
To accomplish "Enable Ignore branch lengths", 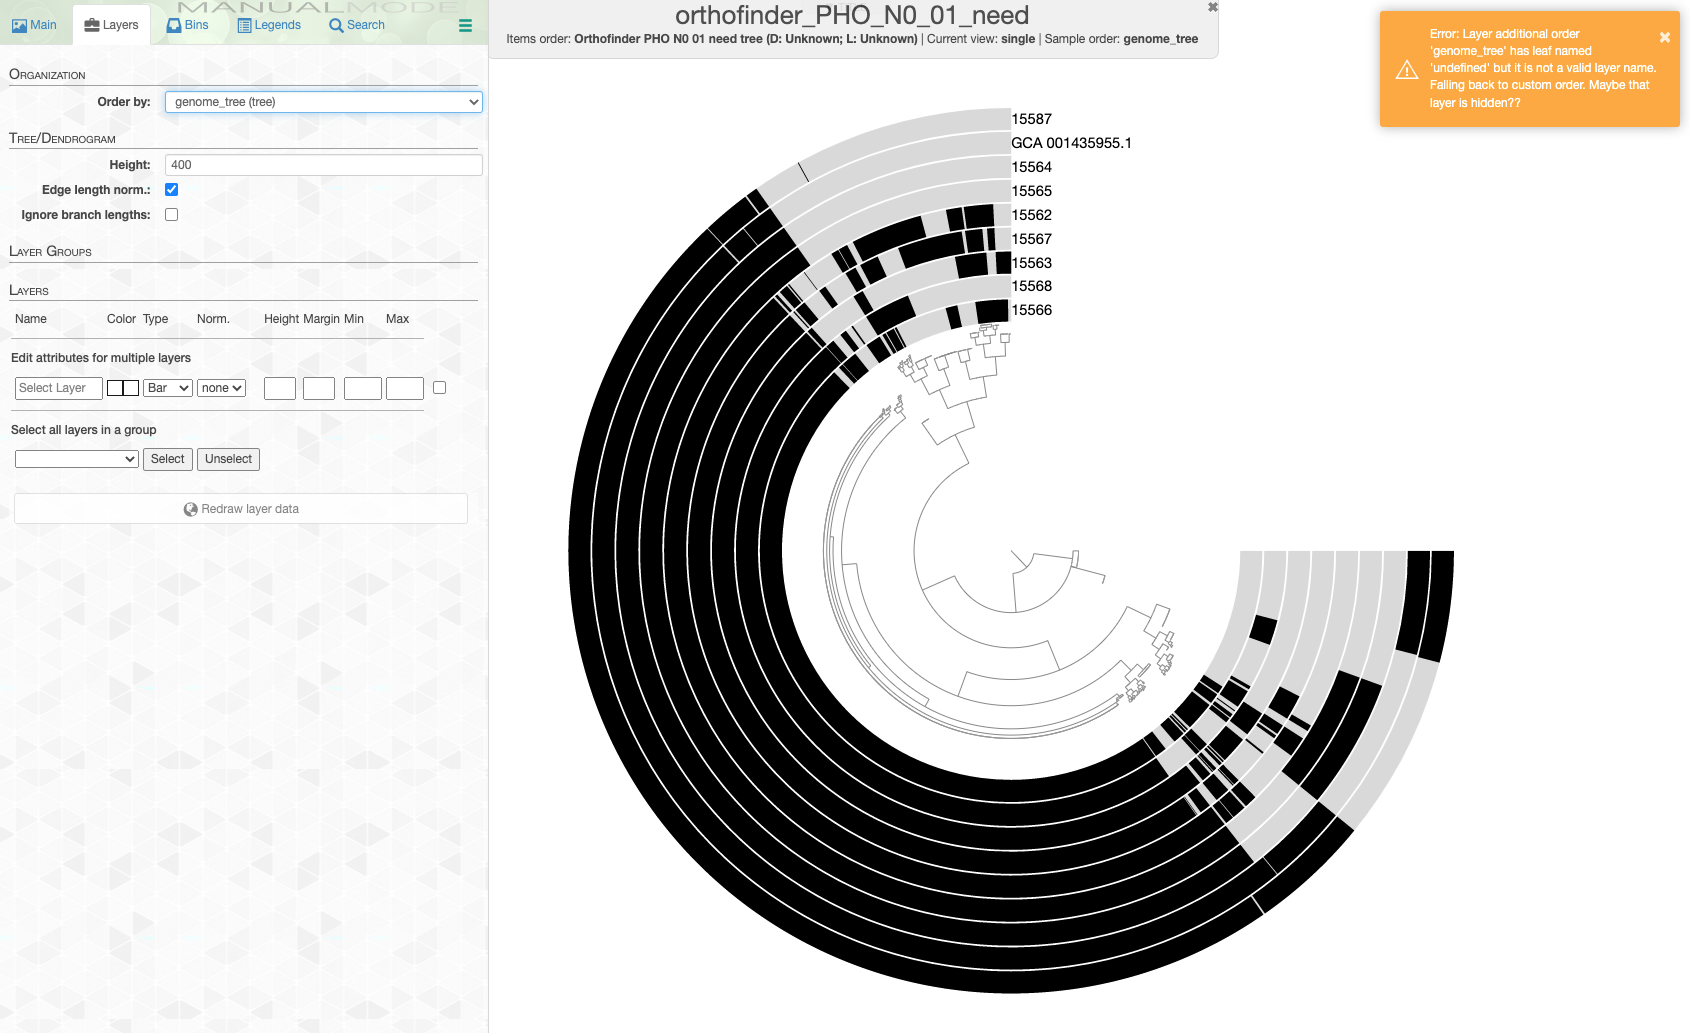I will (x=171, y=214).
